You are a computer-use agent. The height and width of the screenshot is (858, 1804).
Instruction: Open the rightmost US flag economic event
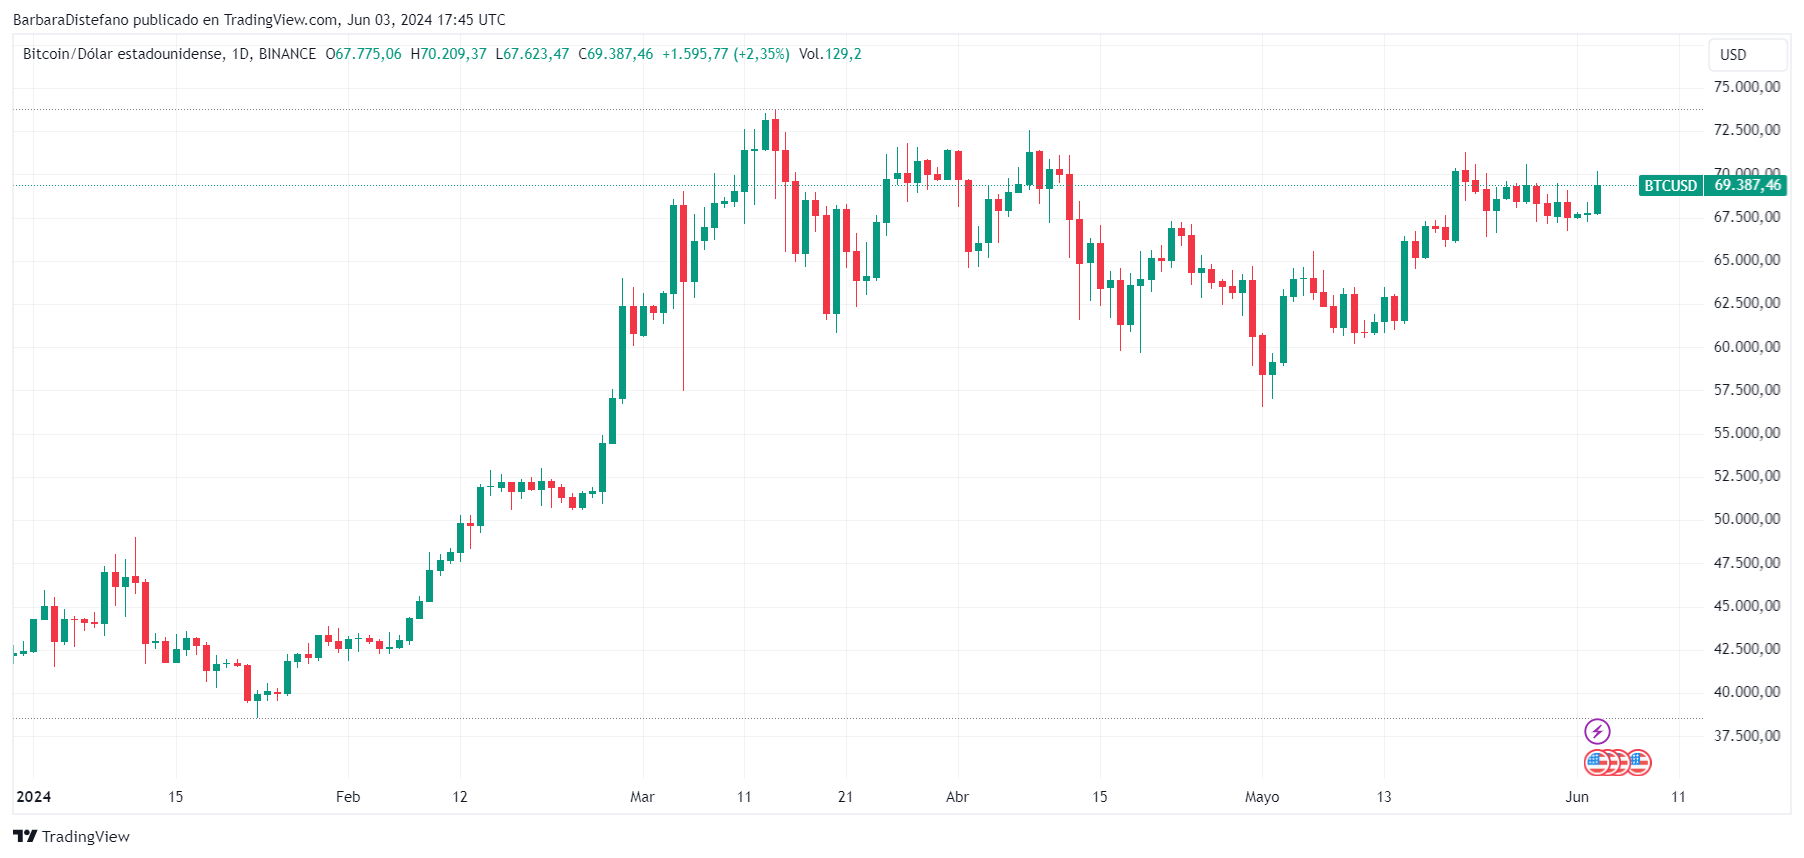(1638, 763)
